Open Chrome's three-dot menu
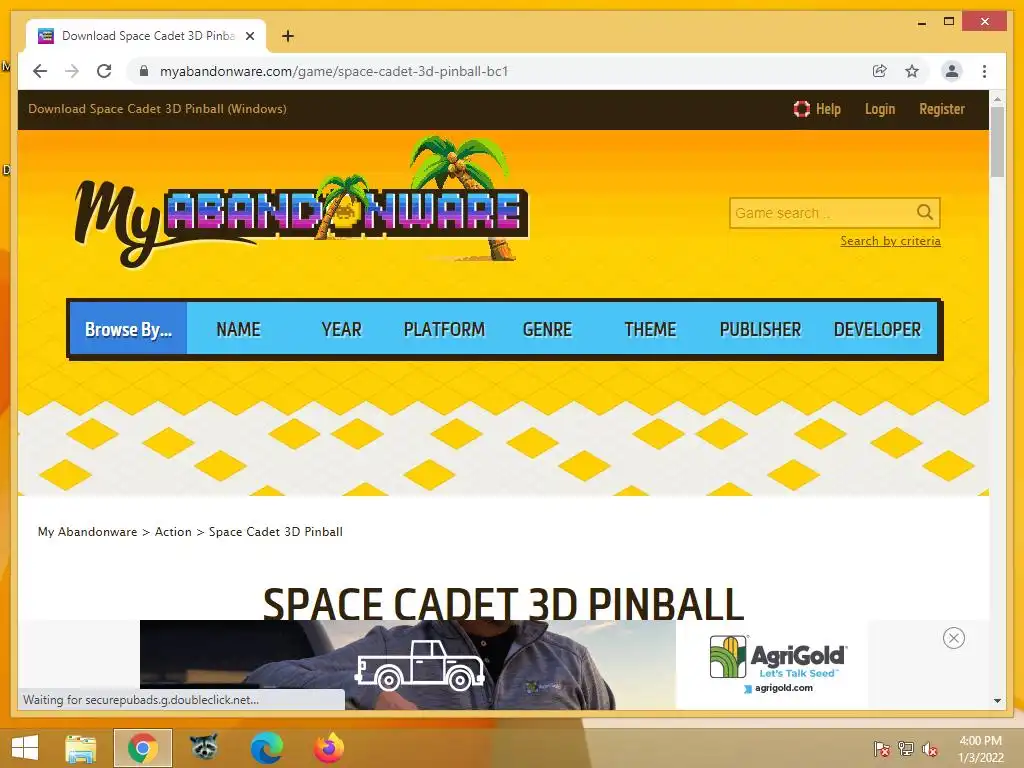This screenshot has width=1024, height=768. click(984, 71)
